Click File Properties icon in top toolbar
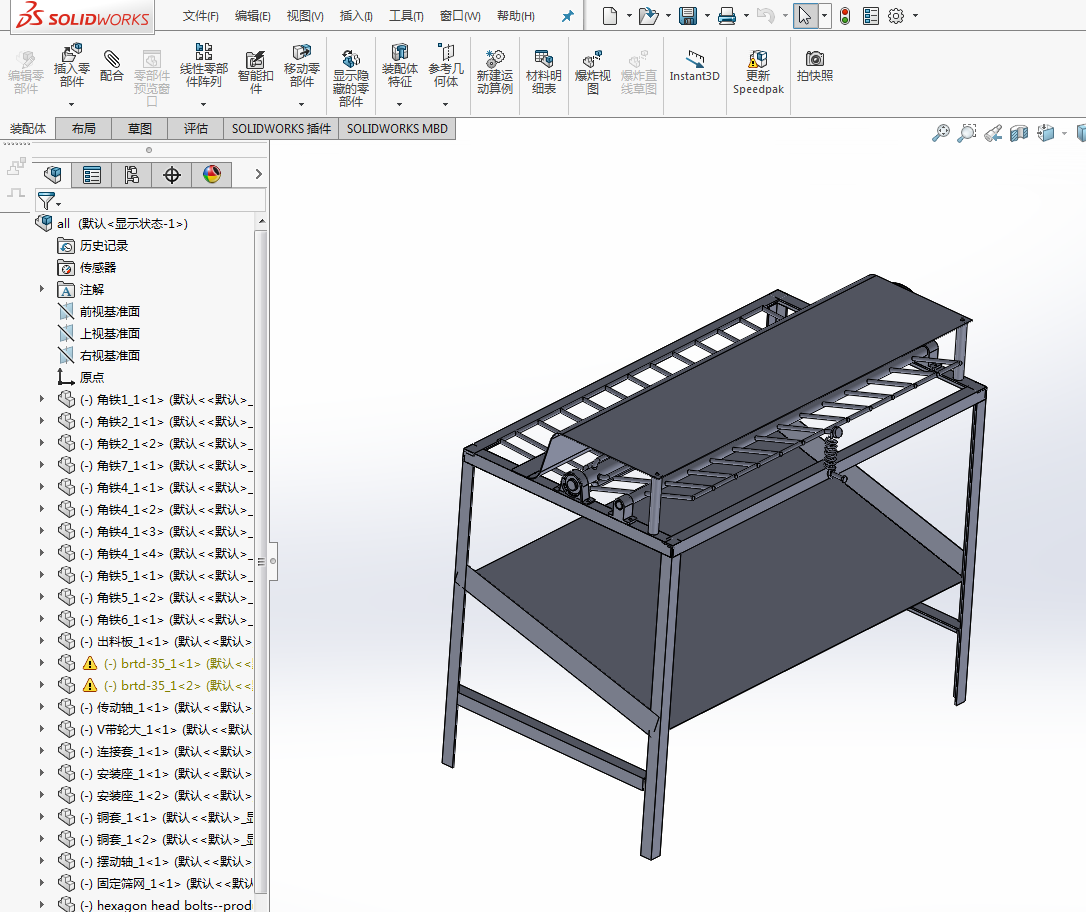Viewport: 1086px width, 912px height. (x=871, y=15)
